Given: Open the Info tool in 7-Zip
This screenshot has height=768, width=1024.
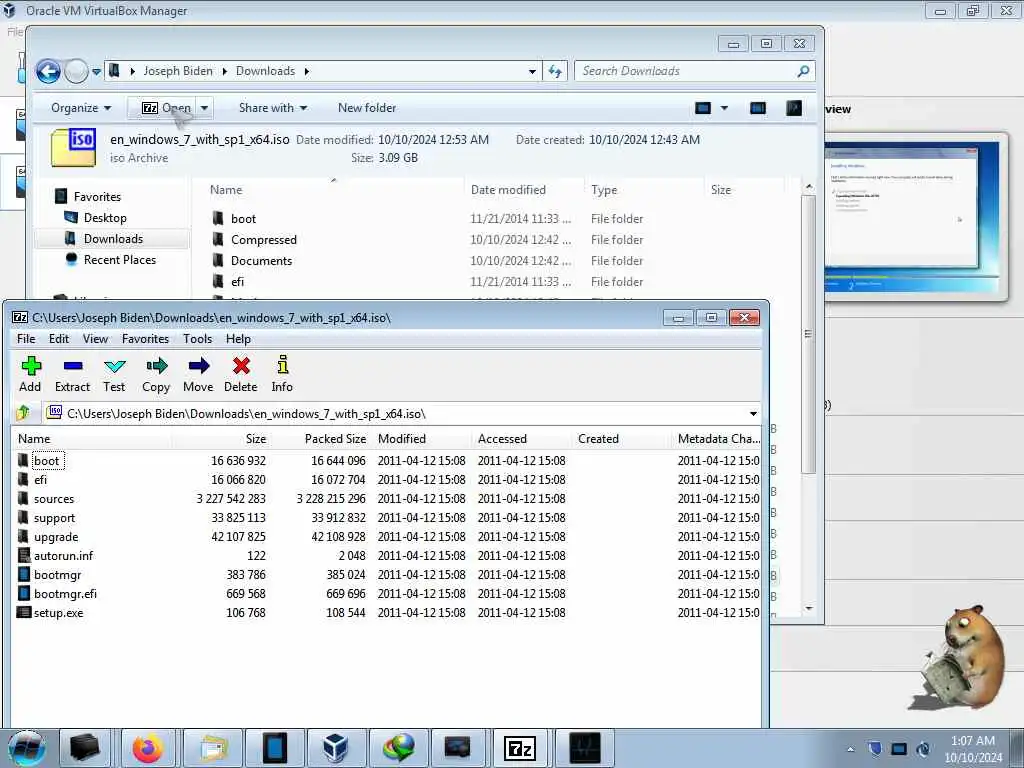Looking at the screenshot, I should pyautogui.click(x=282, y=374).
